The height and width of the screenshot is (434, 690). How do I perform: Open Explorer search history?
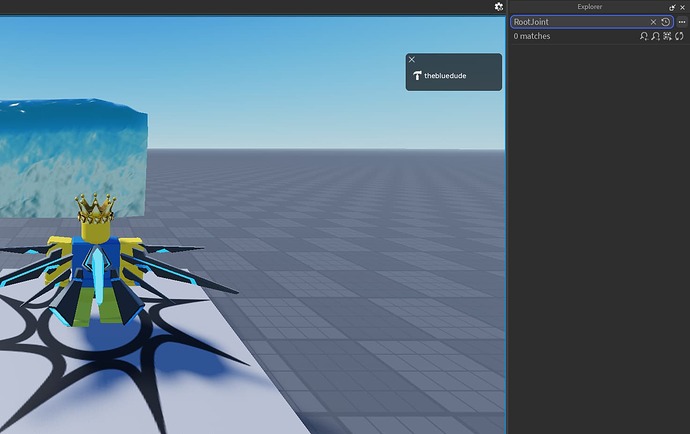click(x=665, y=22)
